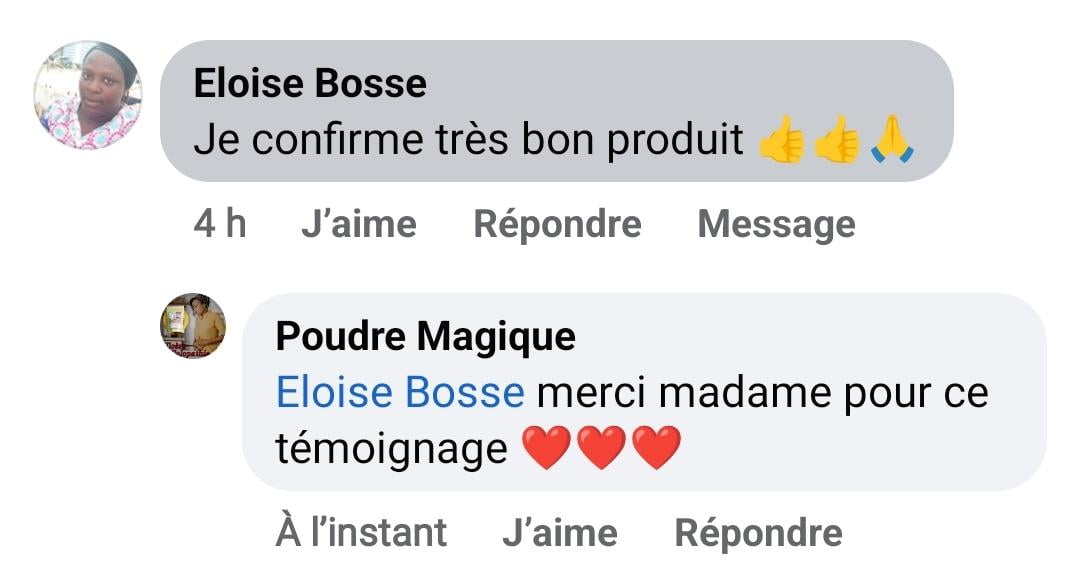Like Eloise Bosse's comment with J'aime

[x=358, y=224]
